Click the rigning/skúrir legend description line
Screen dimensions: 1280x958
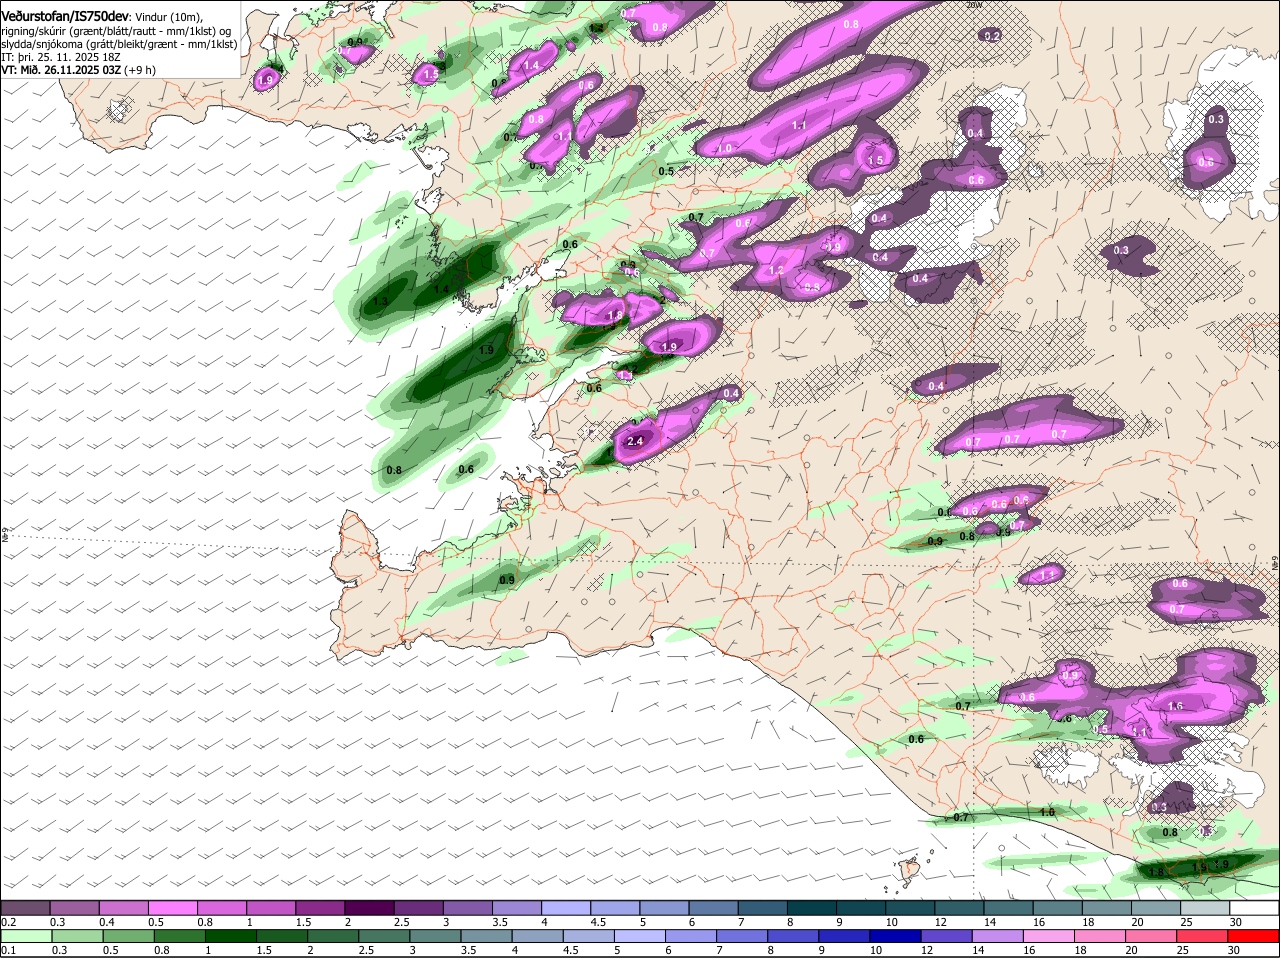(x=118, y=31)
